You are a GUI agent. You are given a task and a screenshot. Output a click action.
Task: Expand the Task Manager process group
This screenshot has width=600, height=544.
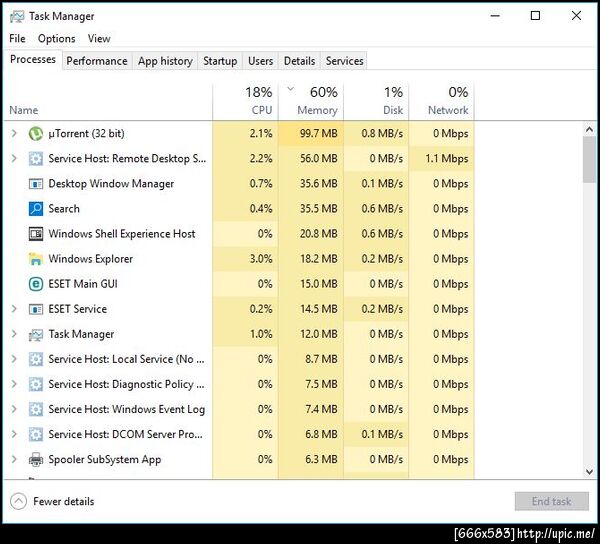coord(14,334)
